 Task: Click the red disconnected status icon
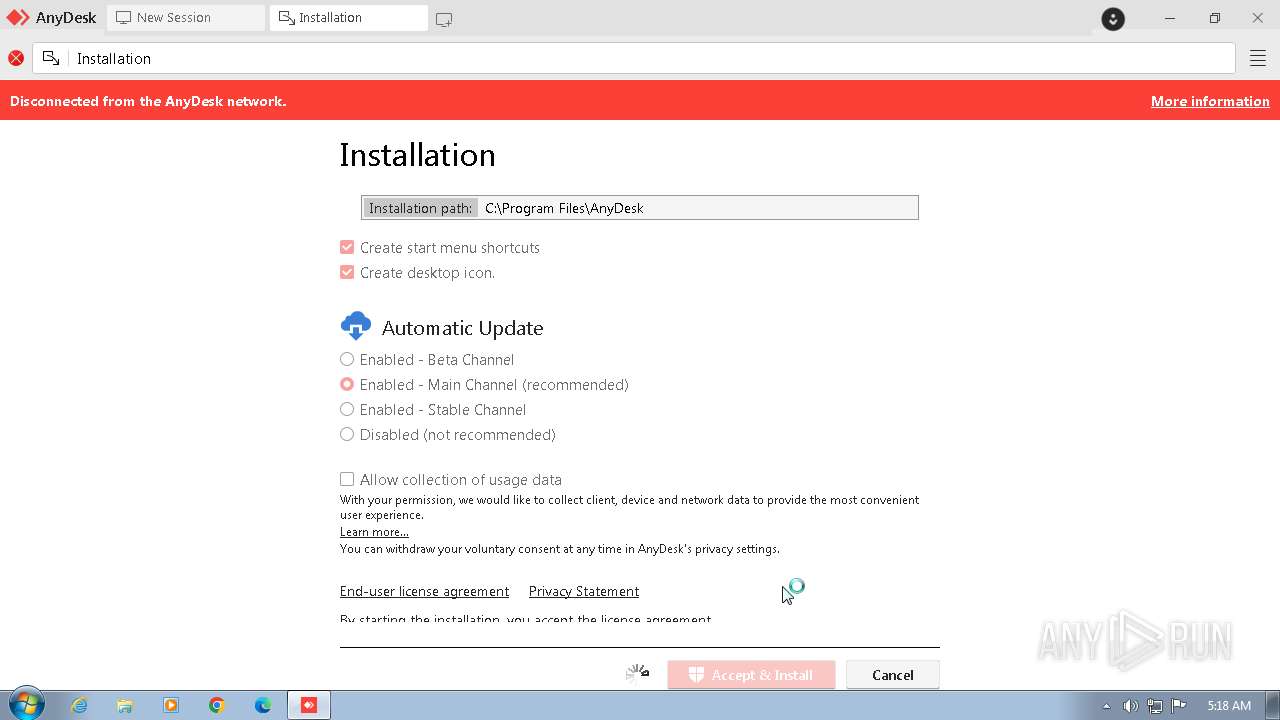[16, 58]
